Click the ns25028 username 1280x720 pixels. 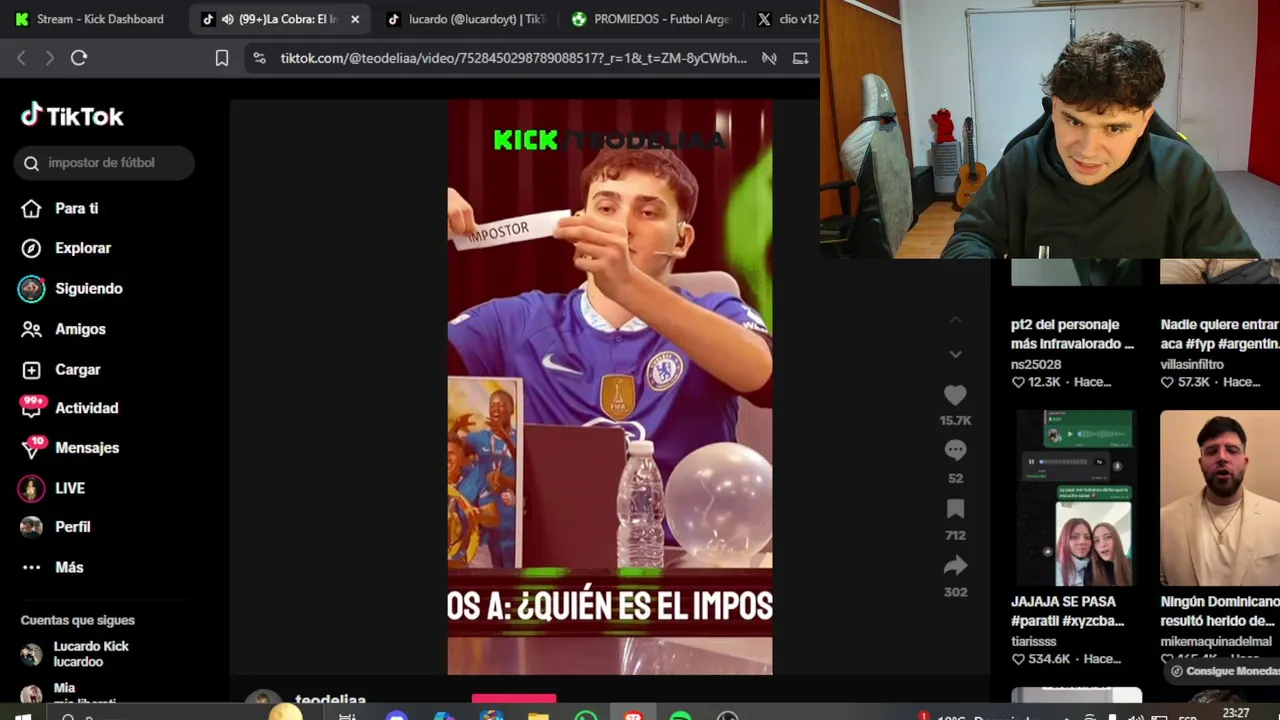(x=1036, y=364)
